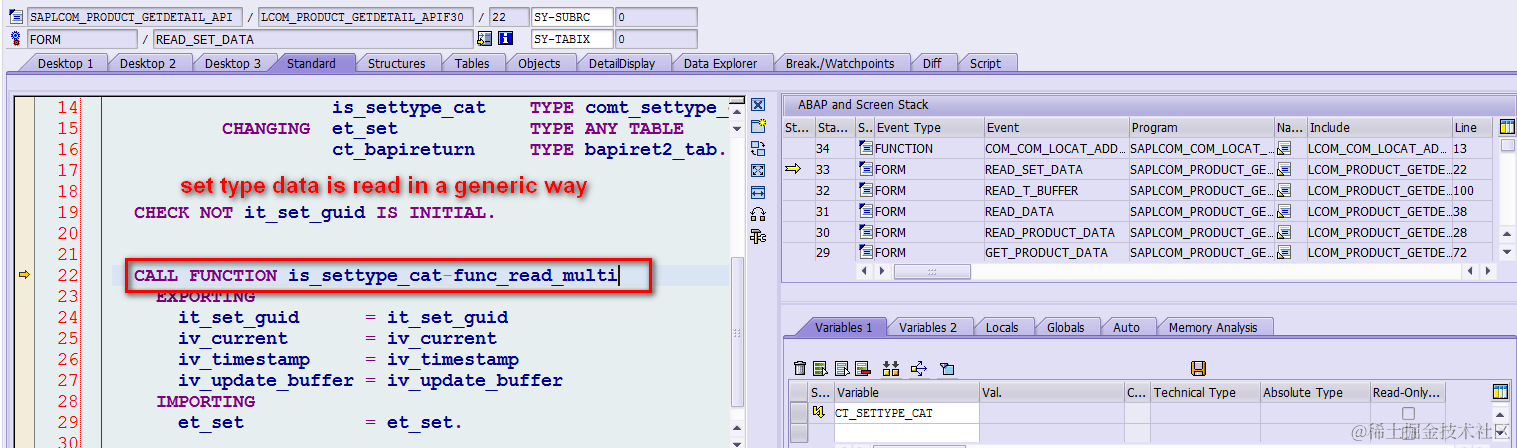Switch to the Desktop 3 tab

click(233, 63)
